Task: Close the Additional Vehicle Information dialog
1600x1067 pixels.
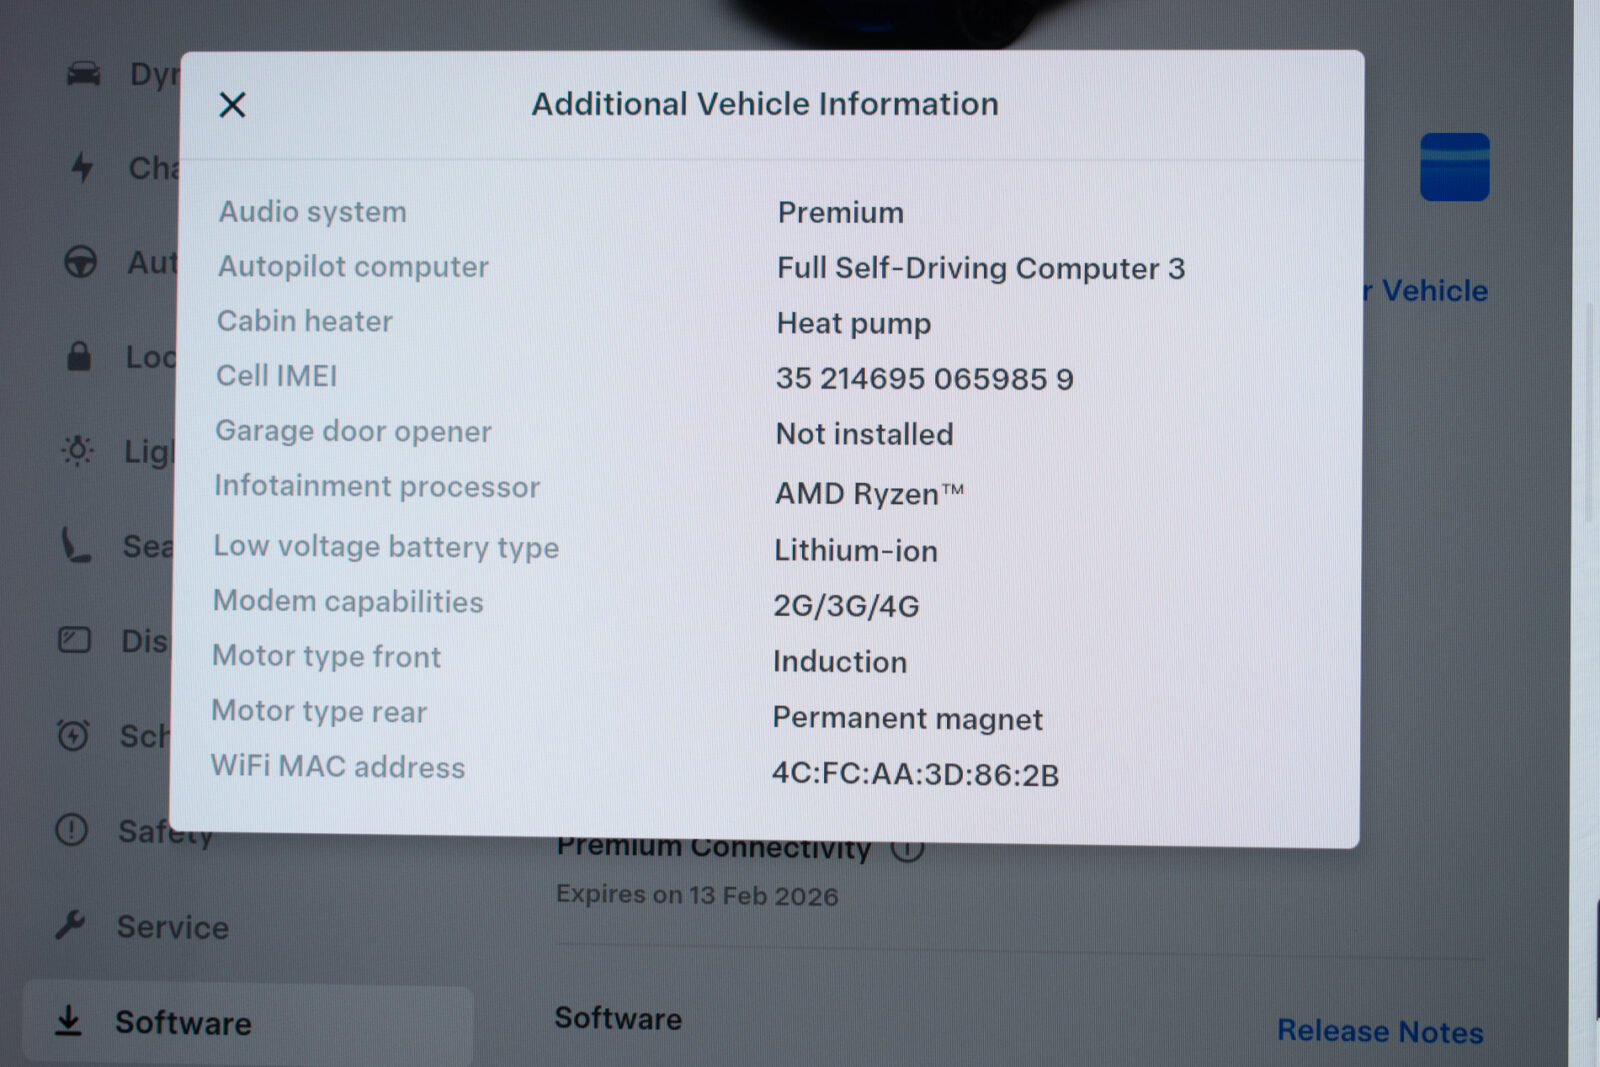Action: click(232, 105)
